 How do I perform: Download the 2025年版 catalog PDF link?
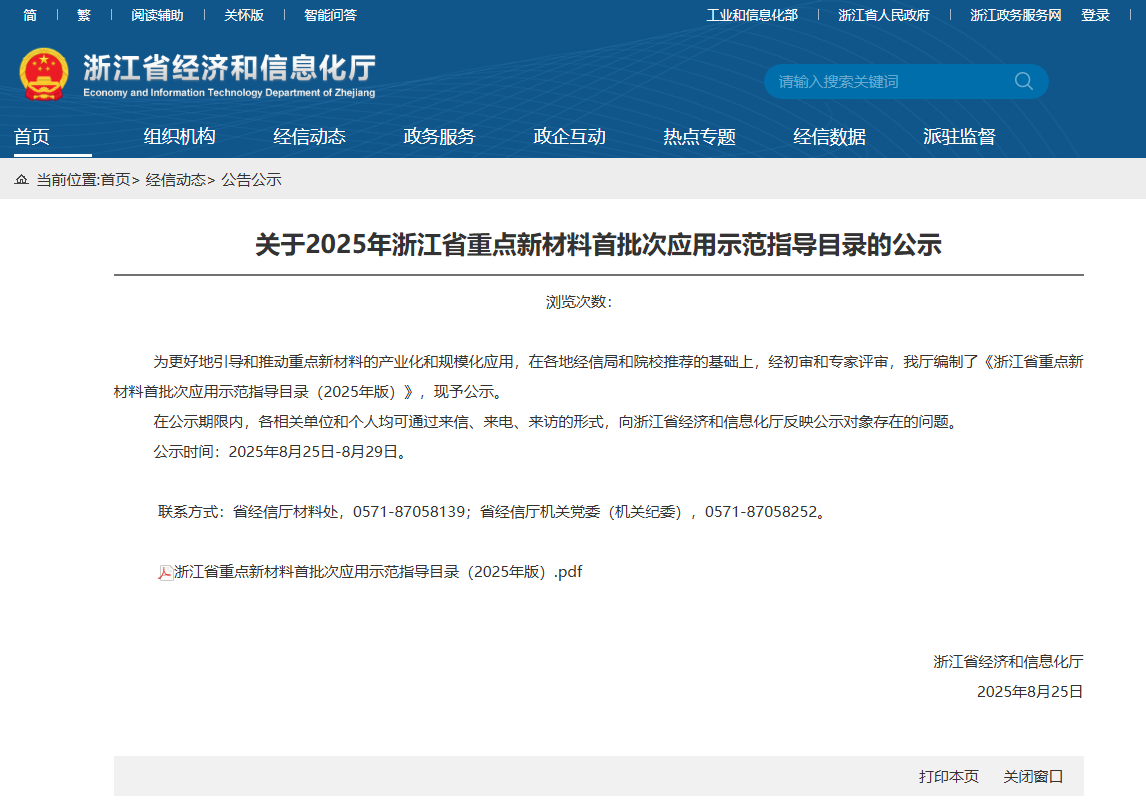[x=377, y=572]
